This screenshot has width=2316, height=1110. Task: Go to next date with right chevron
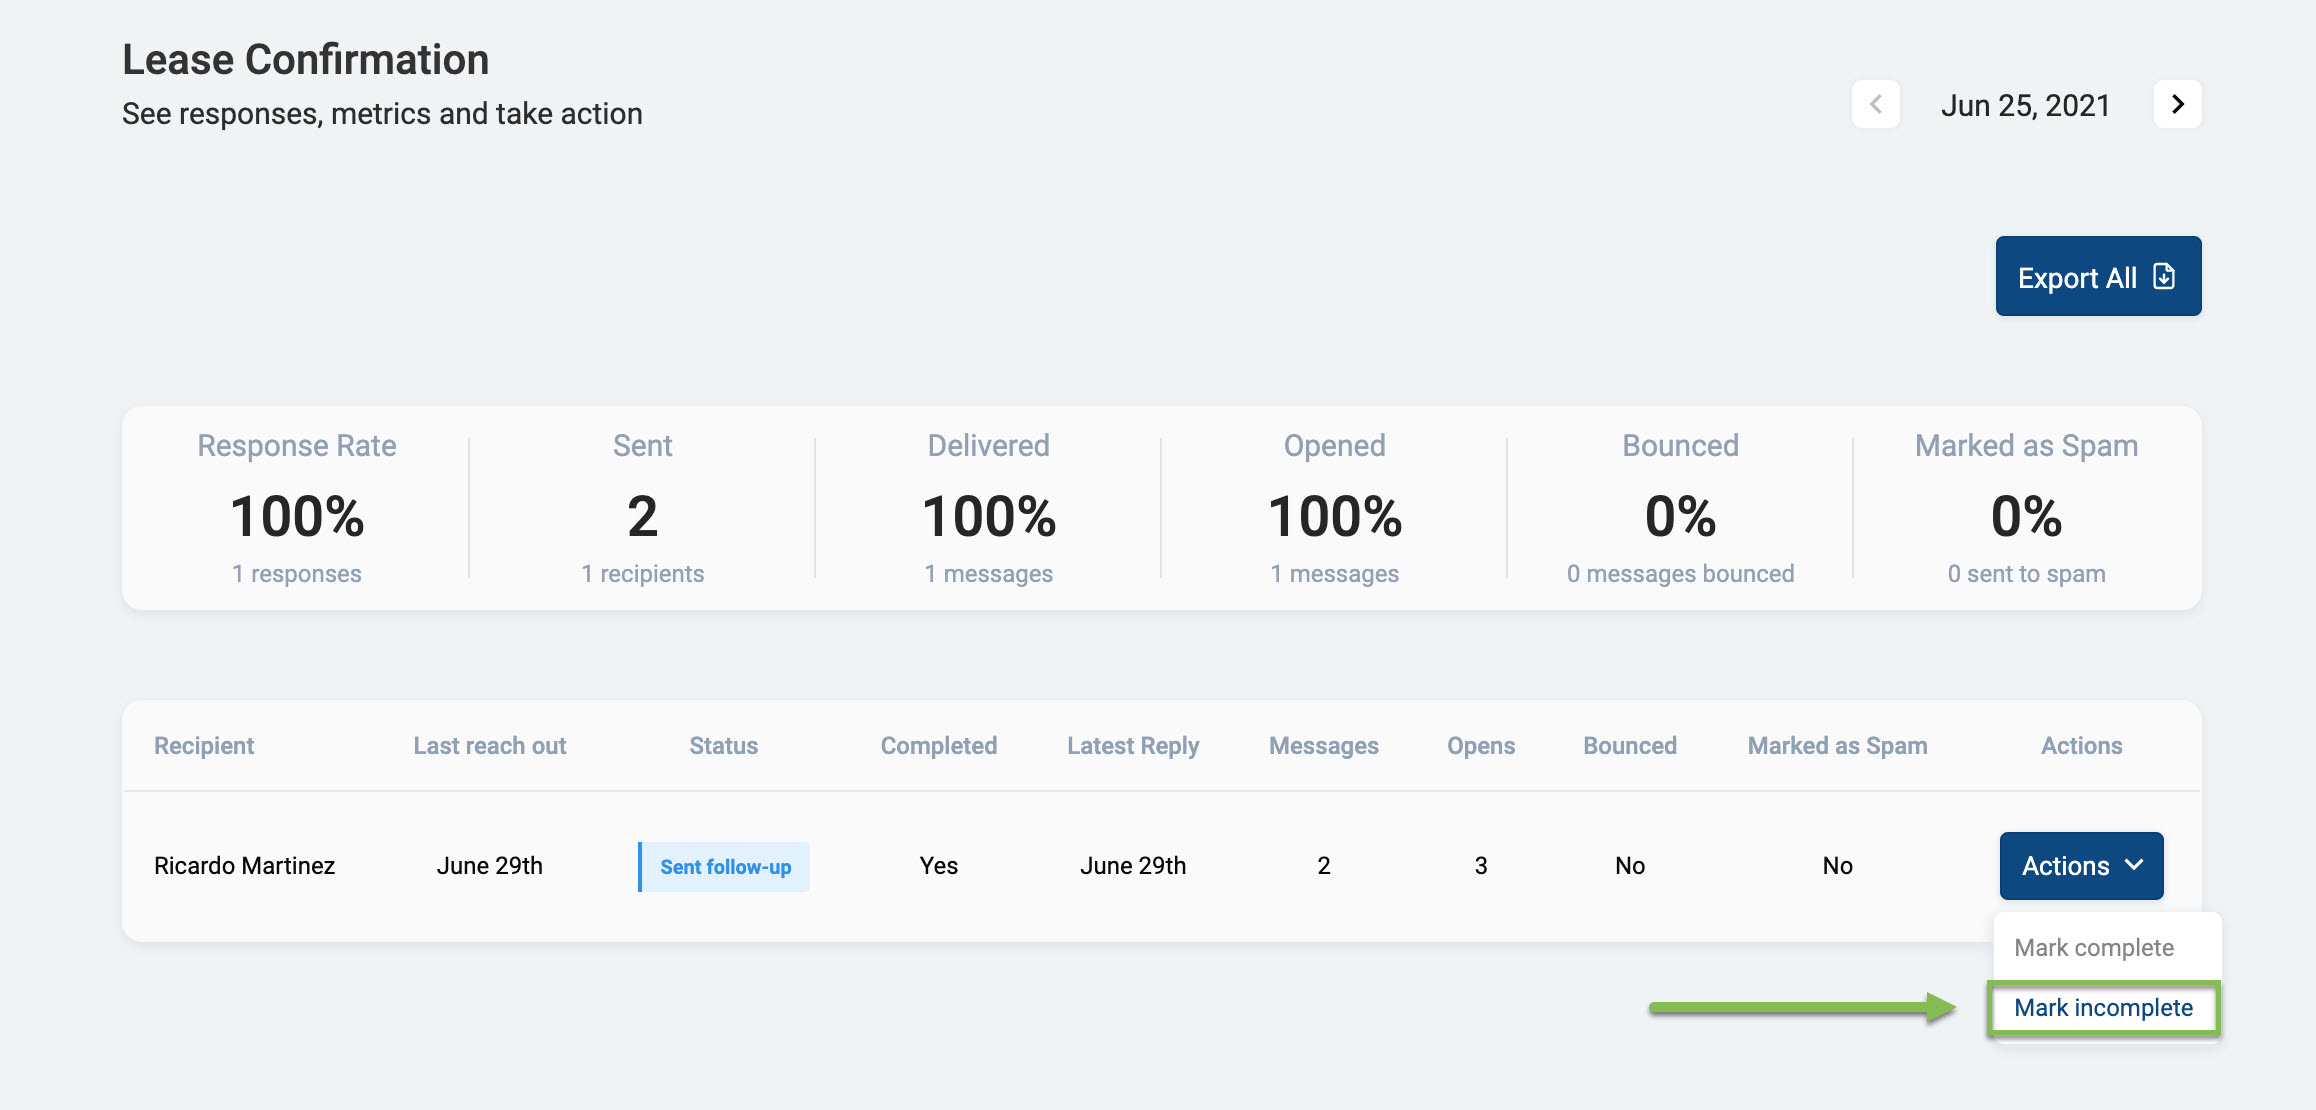[x=2177, y=104]
